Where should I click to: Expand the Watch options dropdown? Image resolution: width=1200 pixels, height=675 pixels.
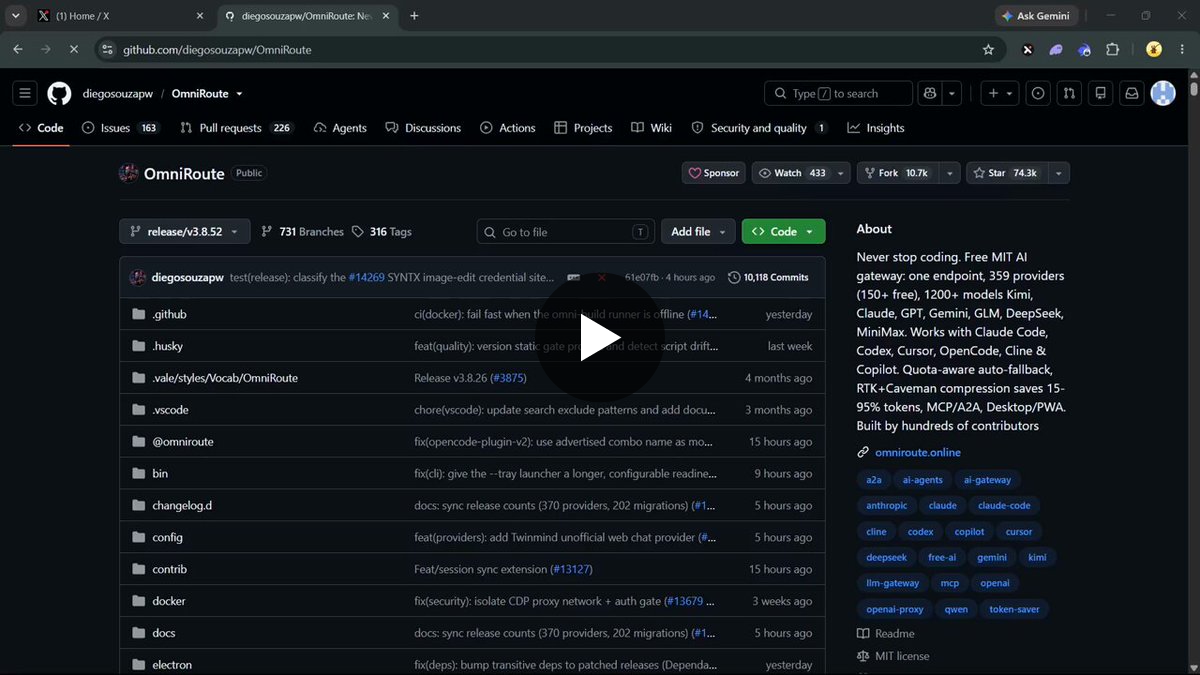point(841,173)
